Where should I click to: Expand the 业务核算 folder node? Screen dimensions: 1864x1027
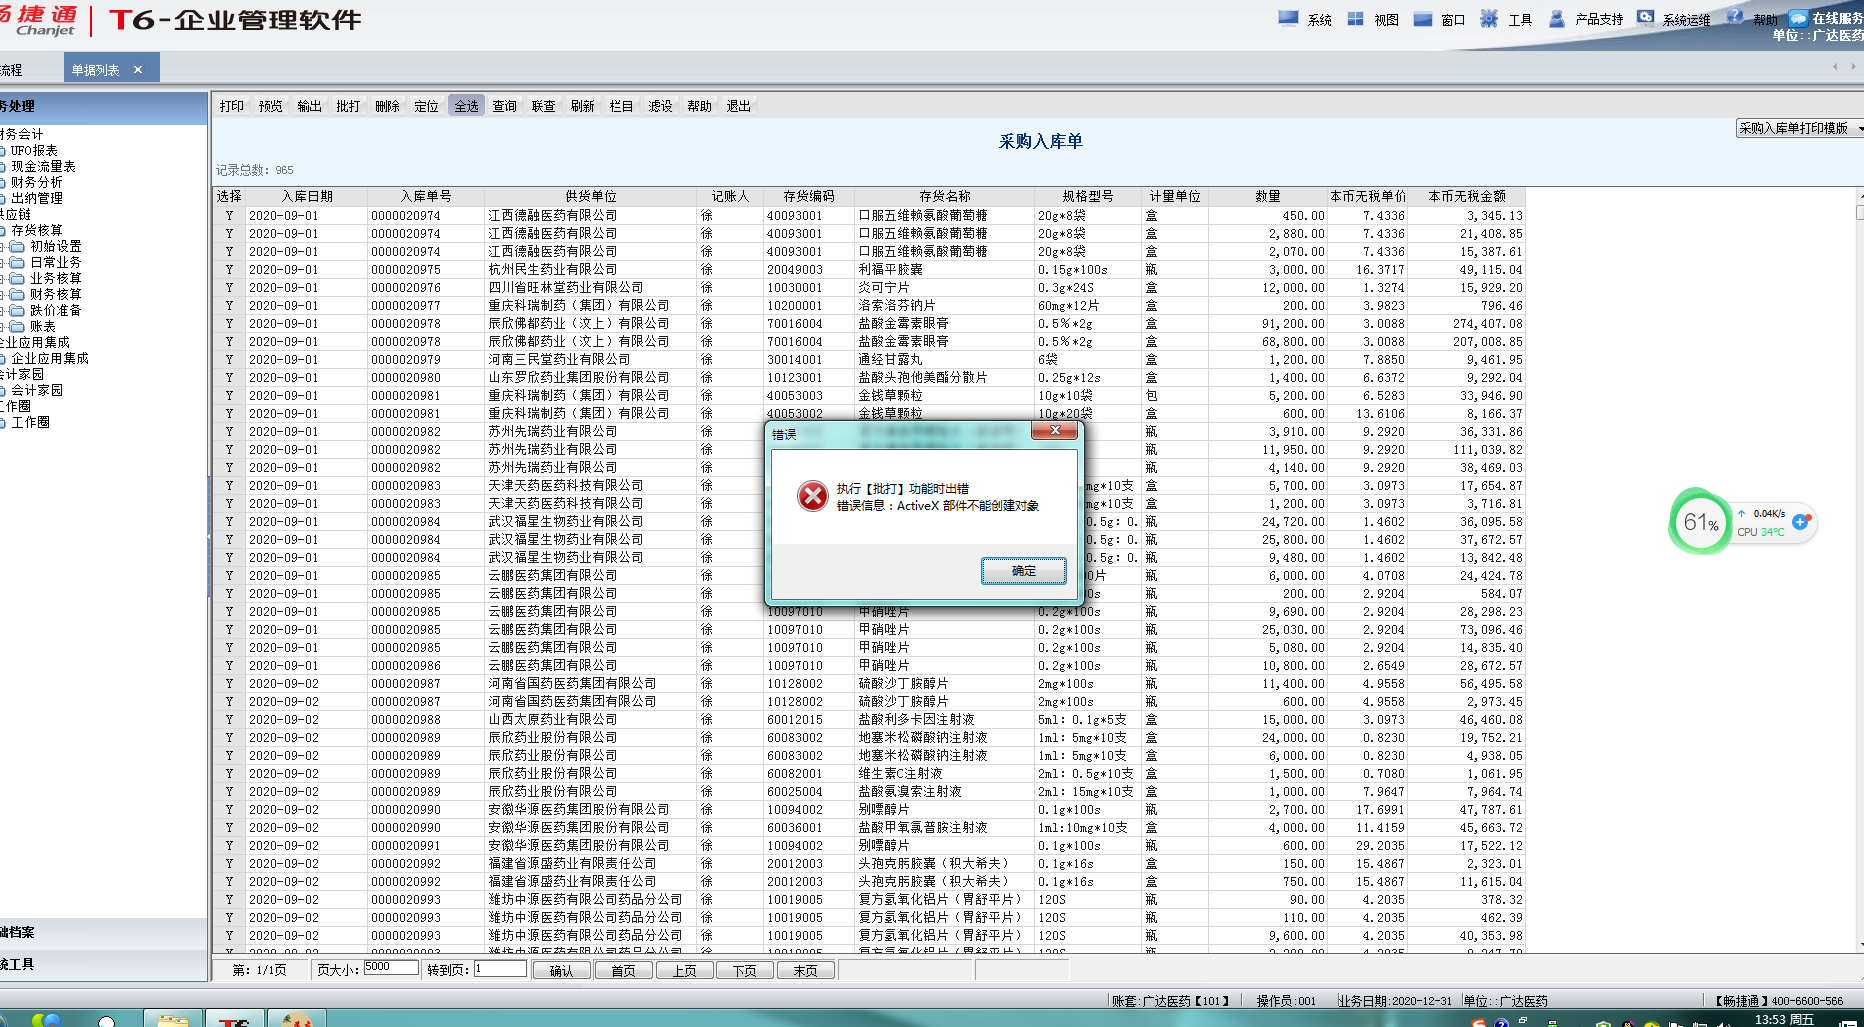(x=2, y=278)
